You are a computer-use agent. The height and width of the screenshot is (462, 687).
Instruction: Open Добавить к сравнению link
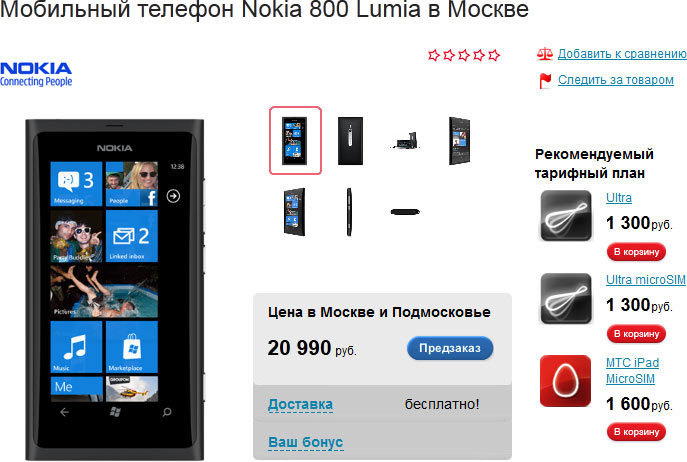[x=622, y=54]
